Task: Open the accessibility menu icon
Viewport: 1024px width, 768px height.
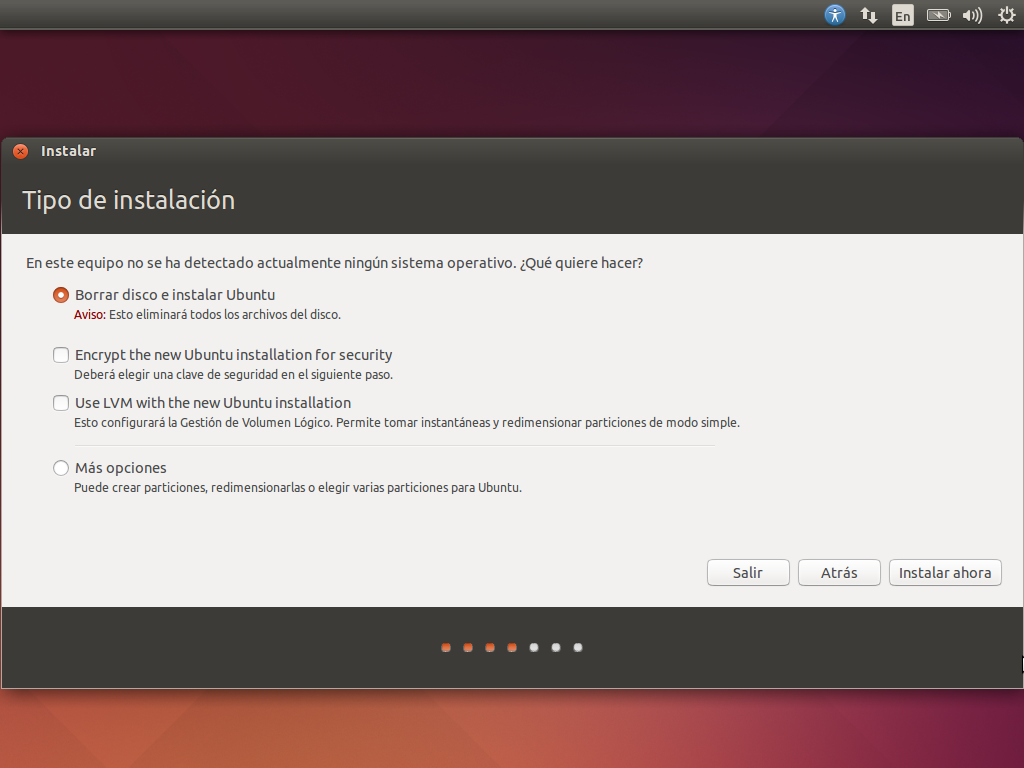Action: pos(835,15)
